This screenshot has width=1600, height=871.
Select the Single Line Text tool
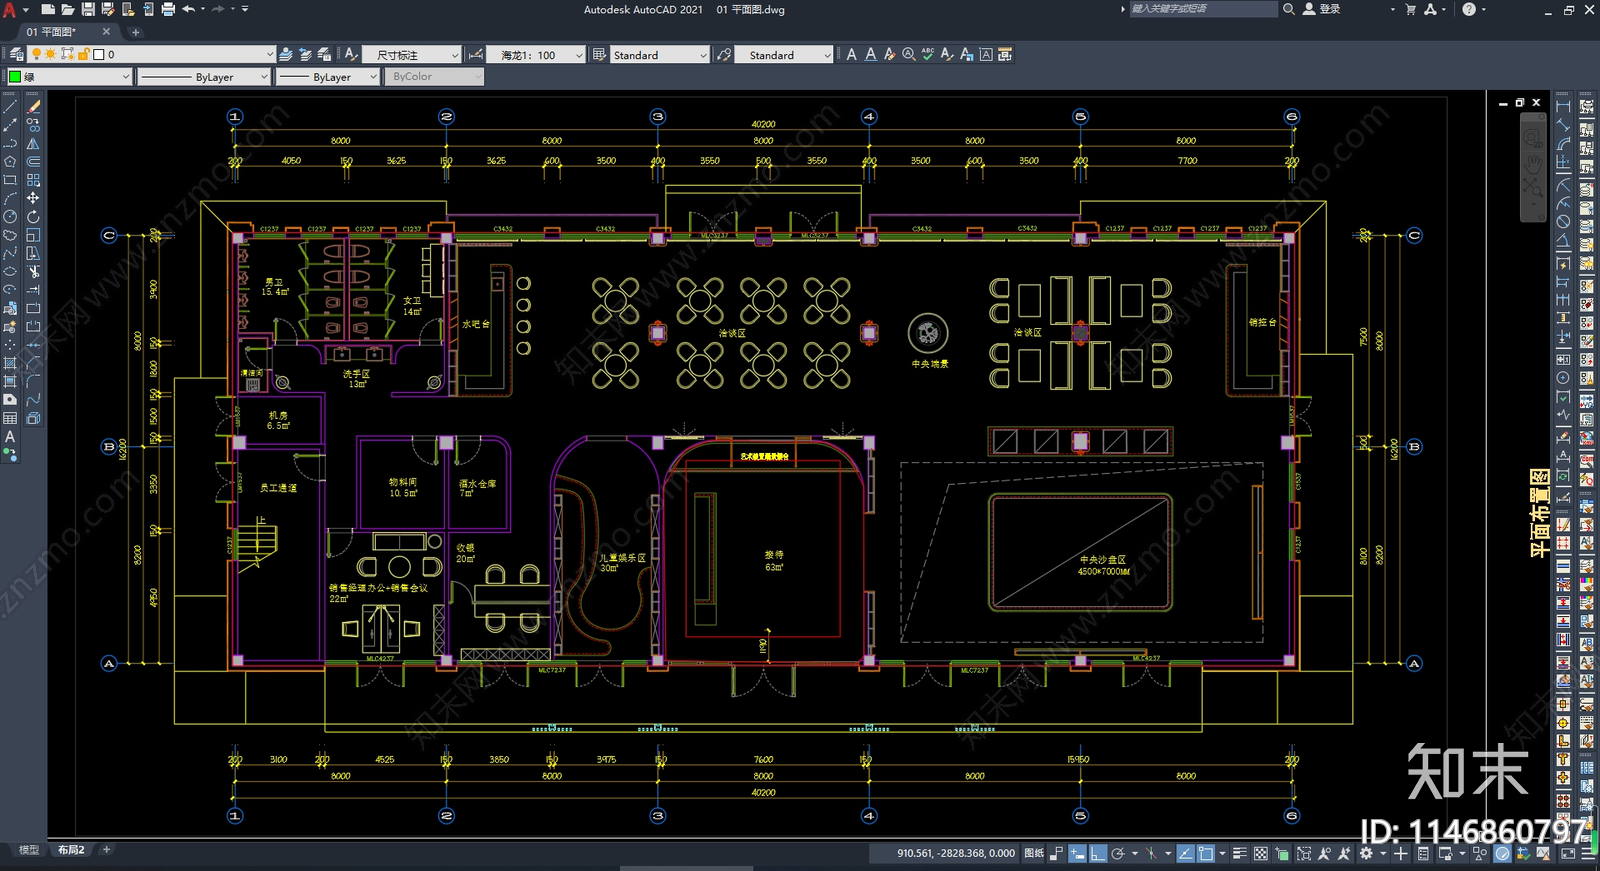click(x=870, y=54)
